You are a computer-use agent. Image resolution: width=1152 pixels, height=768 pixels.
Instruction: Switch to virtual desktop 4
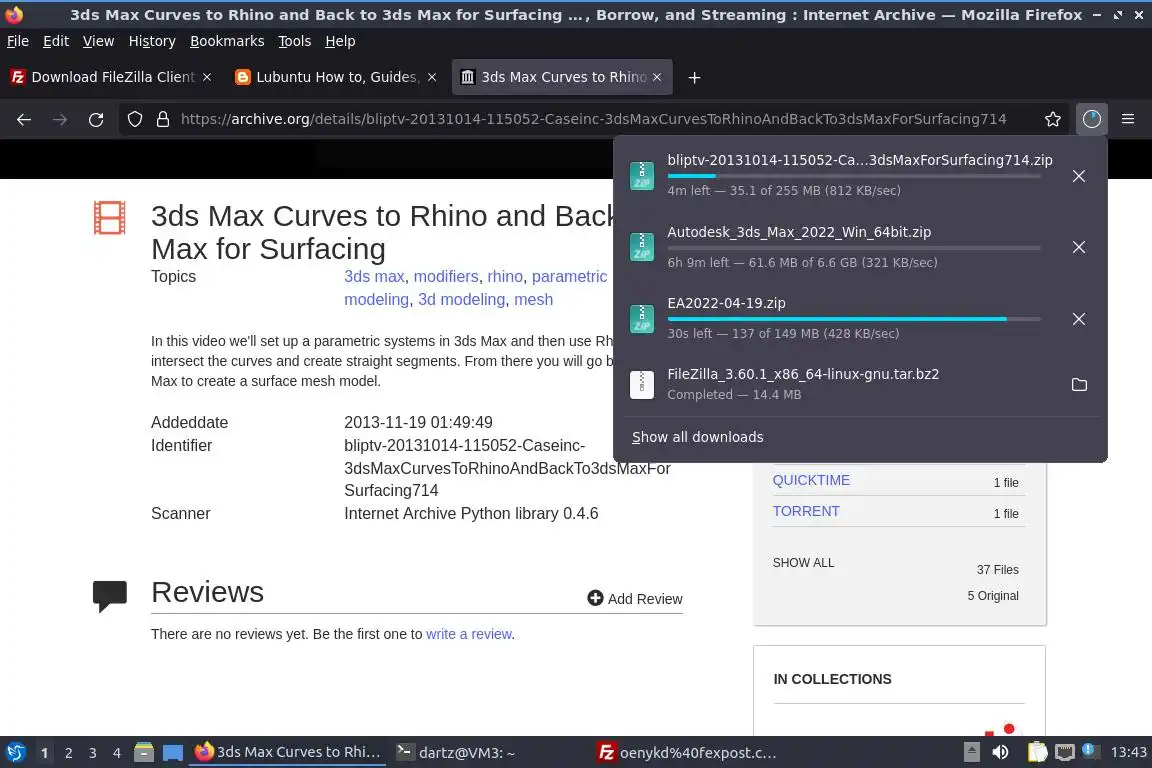[117, 753]
